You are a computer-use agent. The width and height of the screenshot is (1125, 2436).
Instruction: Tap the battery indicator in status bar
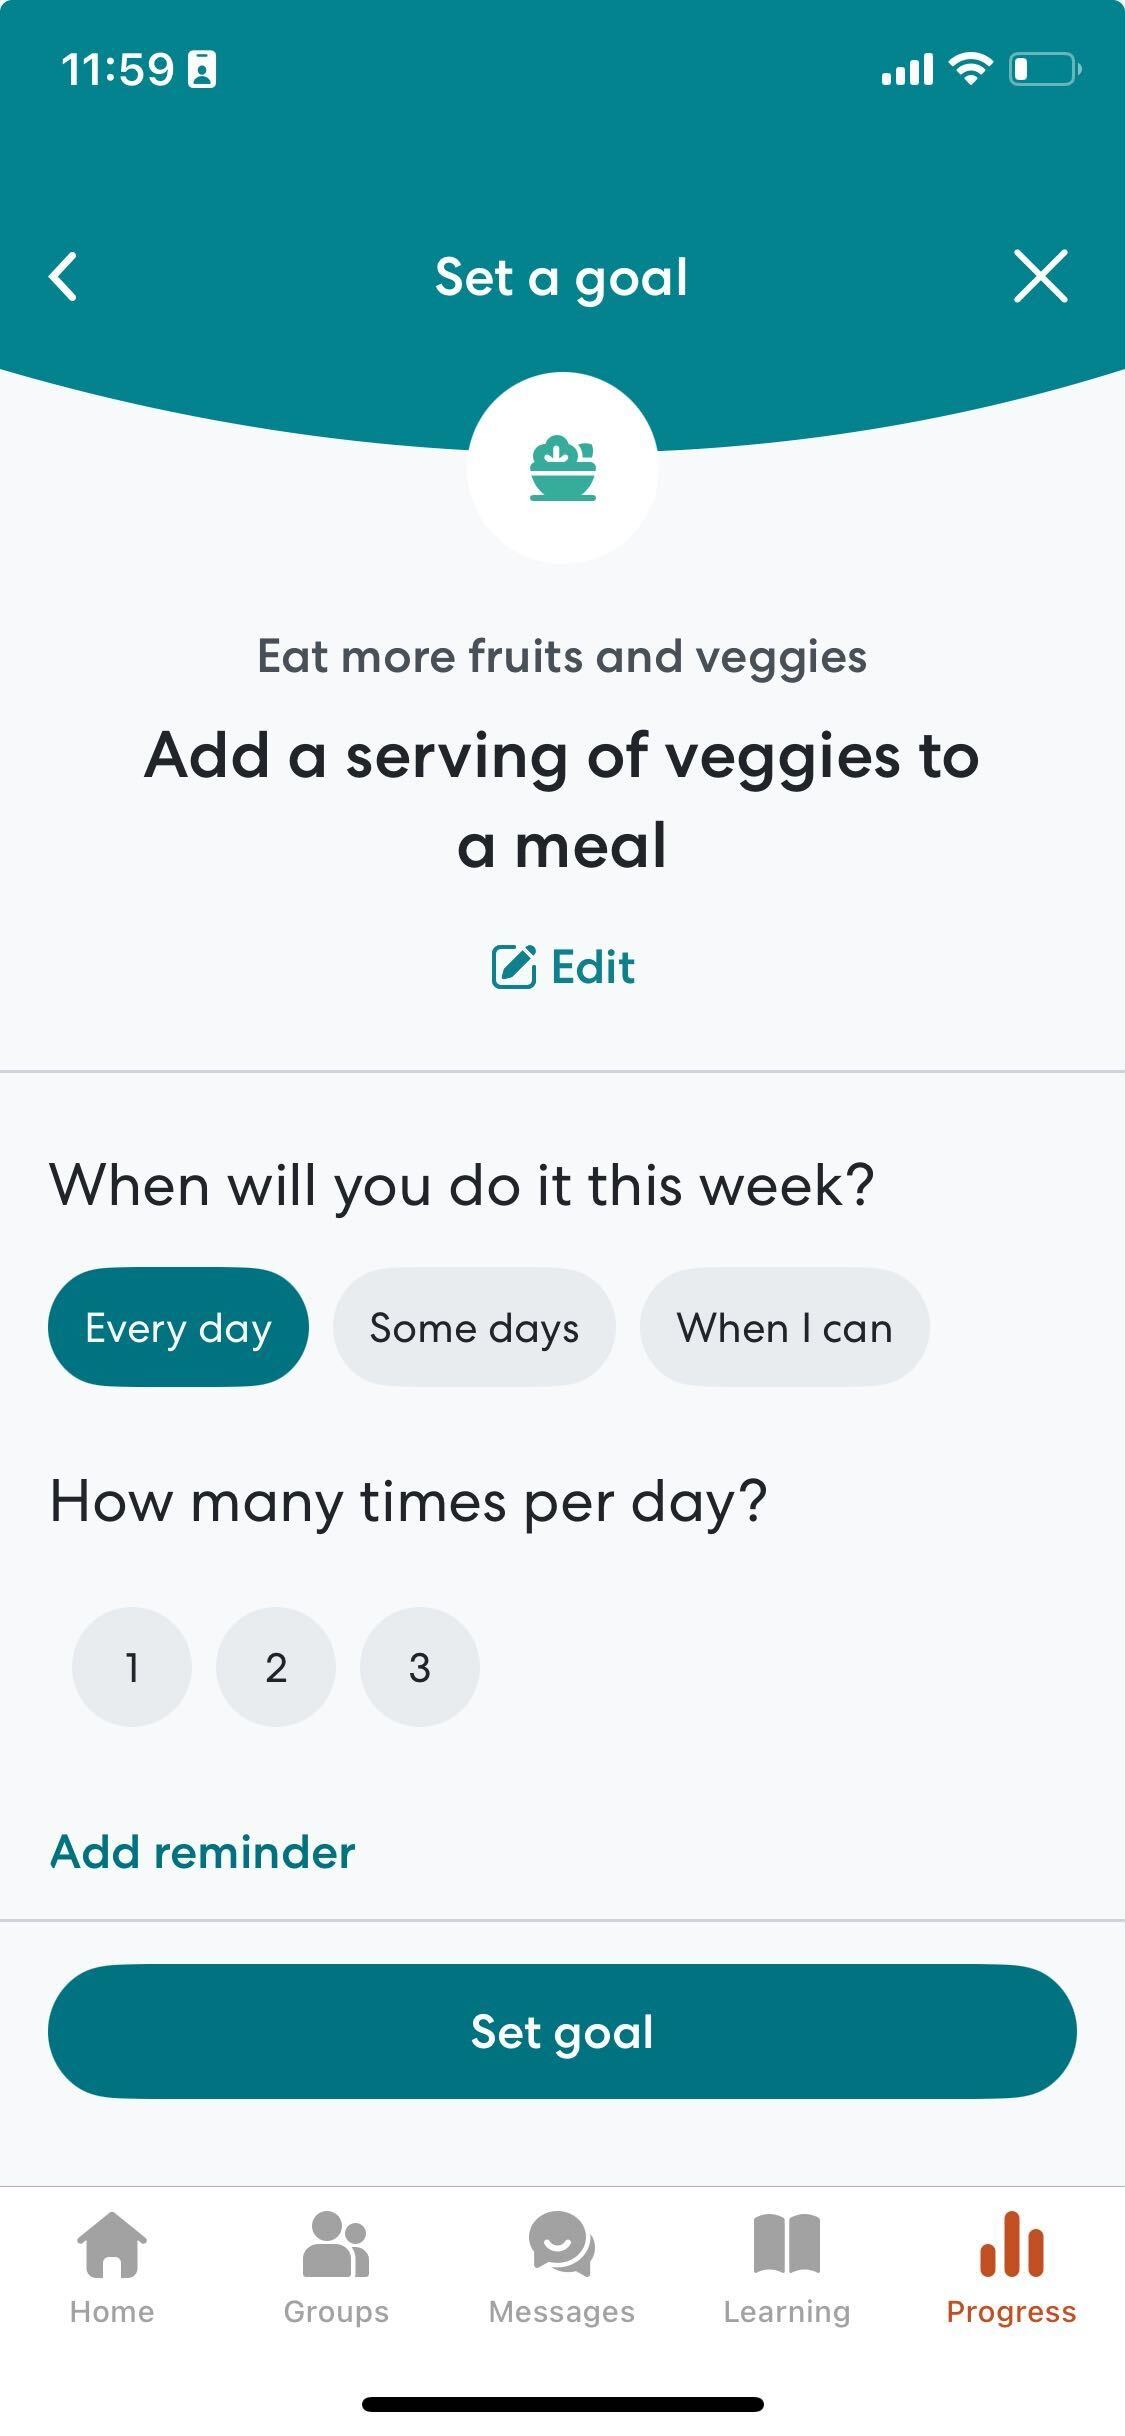(1045, 69)
